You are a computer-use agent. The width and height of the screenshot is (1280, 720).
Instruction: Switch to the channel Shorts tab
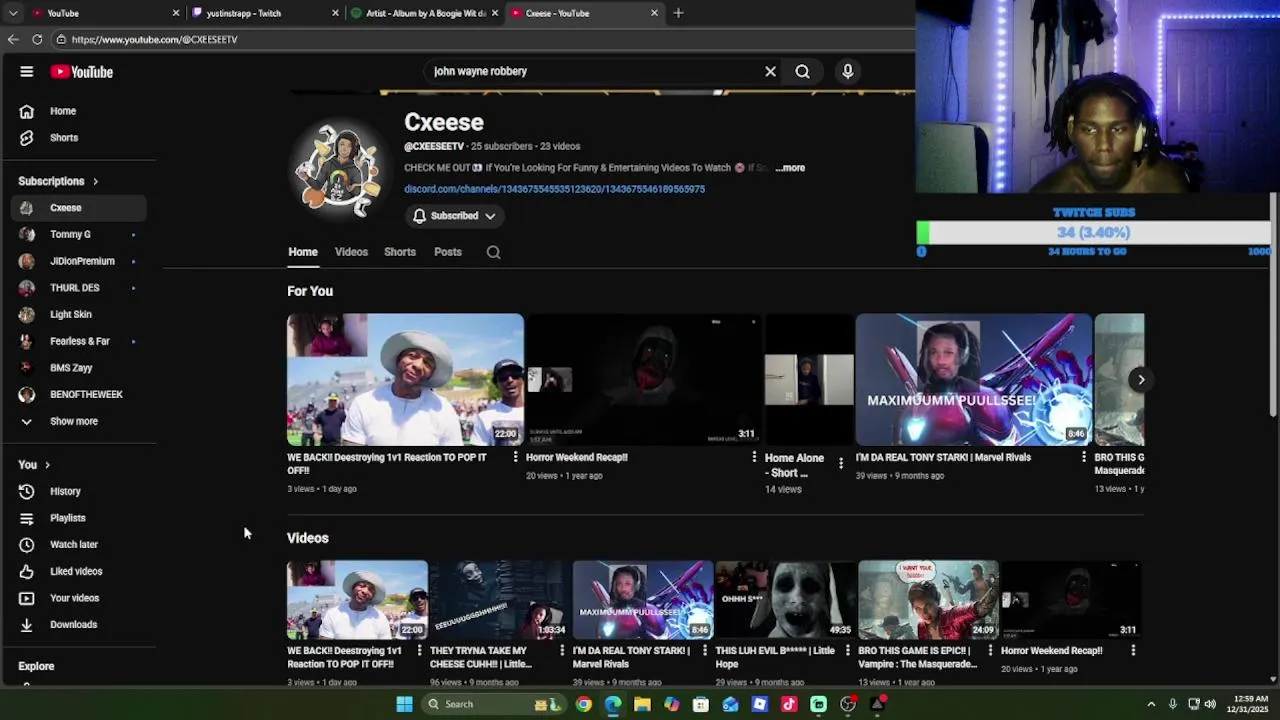pos(400,252)
